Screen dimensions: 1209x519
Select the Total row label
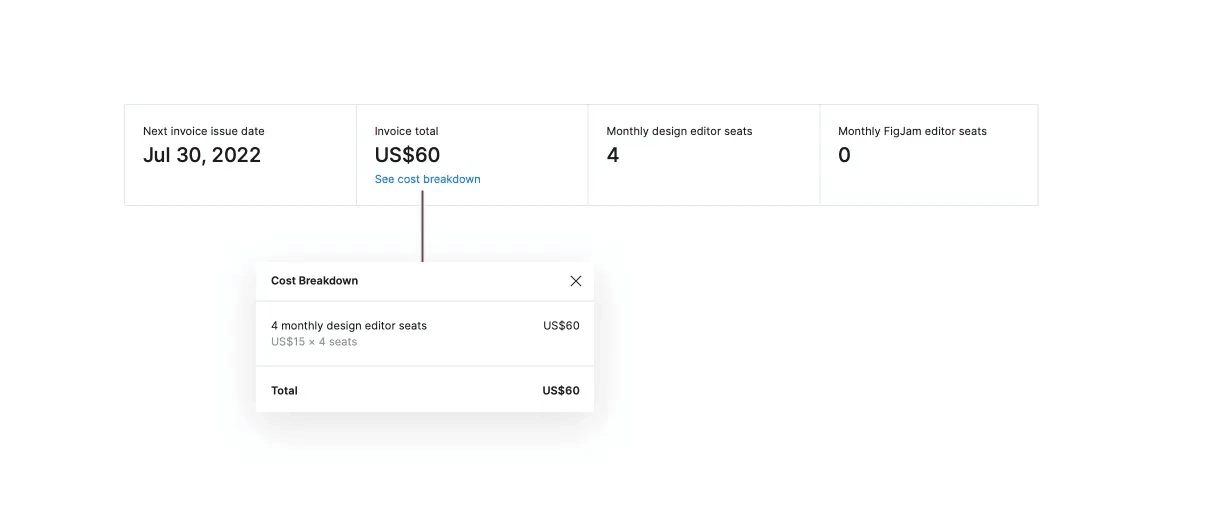click(284, 391)
